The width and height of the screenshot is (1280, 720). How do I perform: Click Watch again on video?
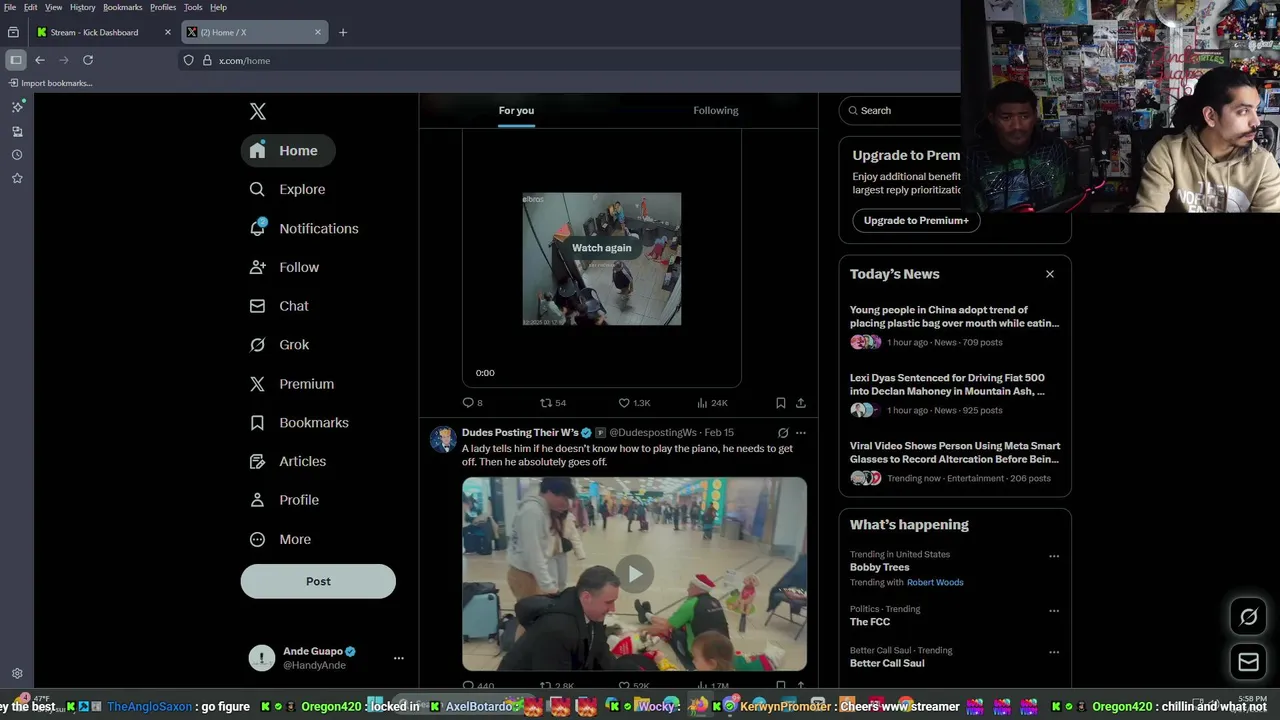pyautogui.click(x=602, y=248)
